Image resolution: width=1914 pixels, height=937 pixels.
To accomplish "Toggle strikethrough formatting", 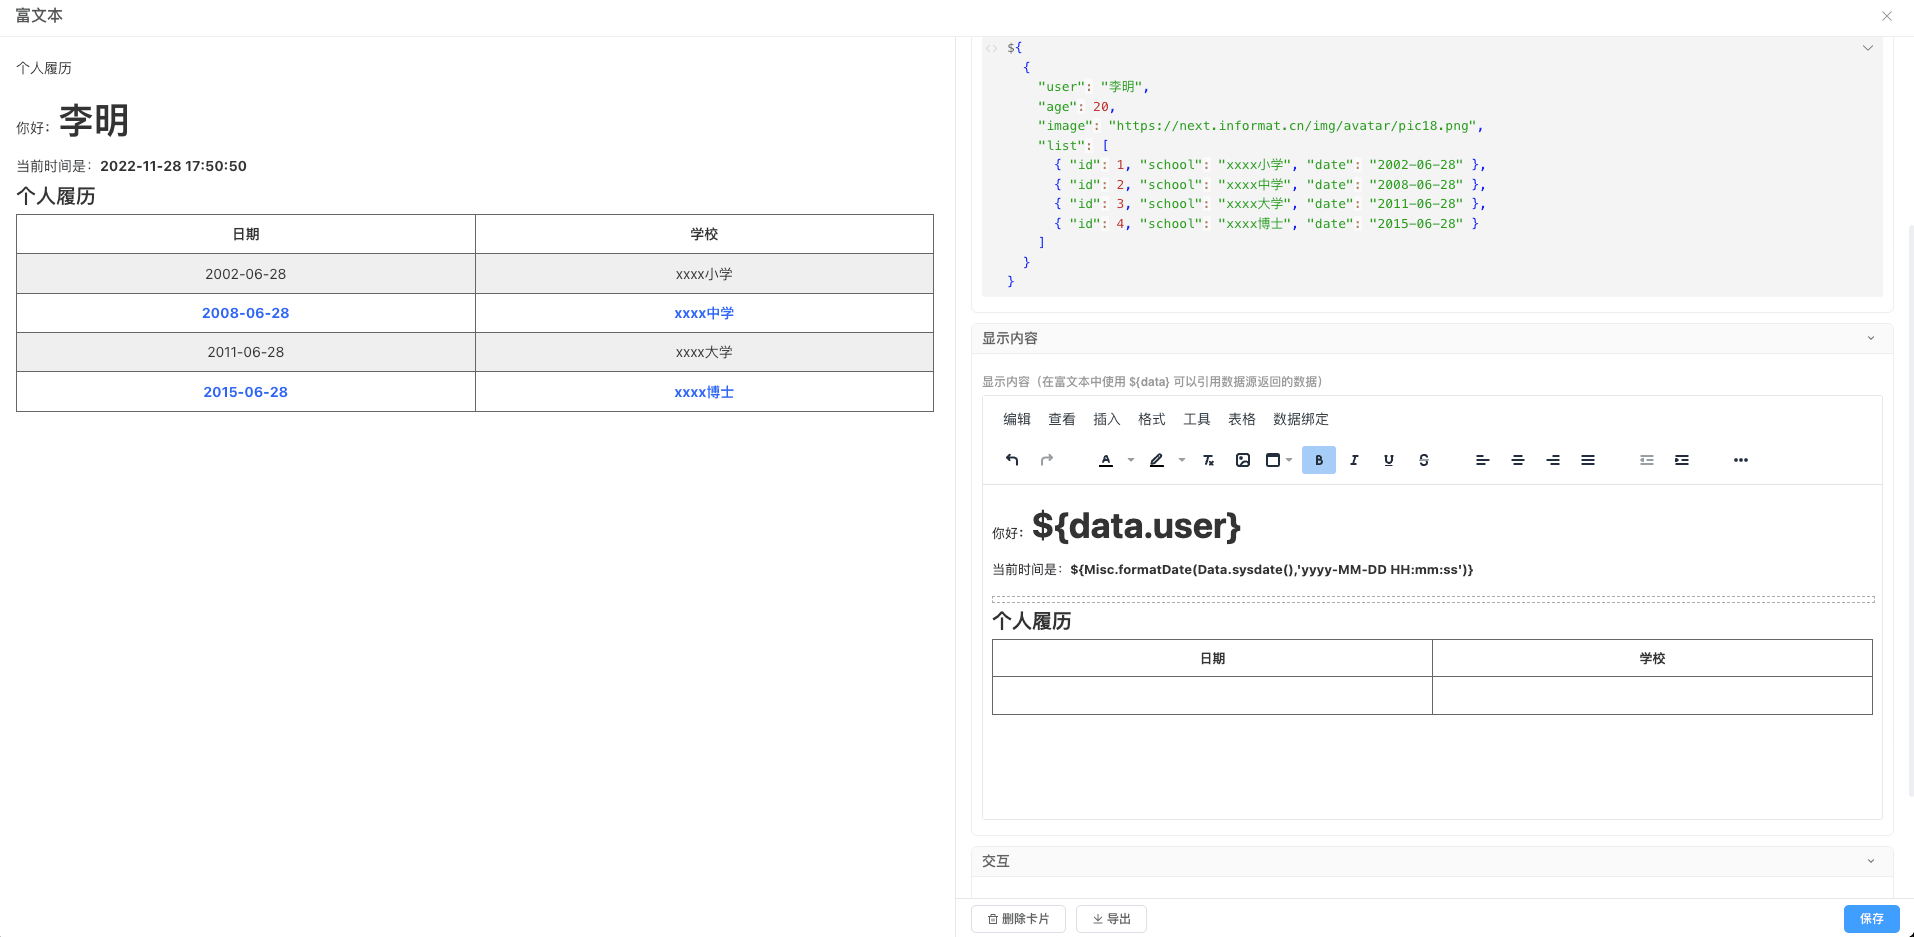I will [1424, 460].
